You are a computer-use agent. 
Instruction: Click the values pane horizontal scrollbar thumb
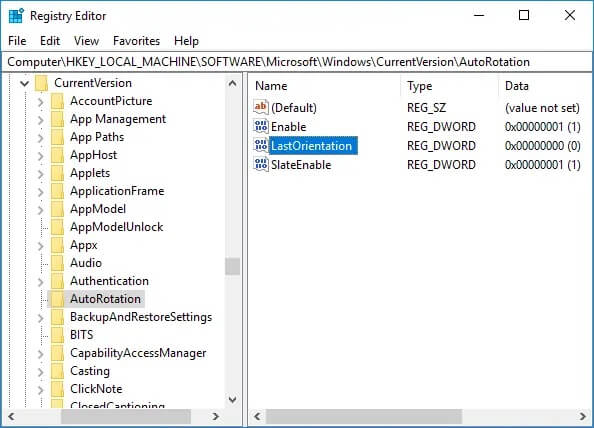pos(364,417)
